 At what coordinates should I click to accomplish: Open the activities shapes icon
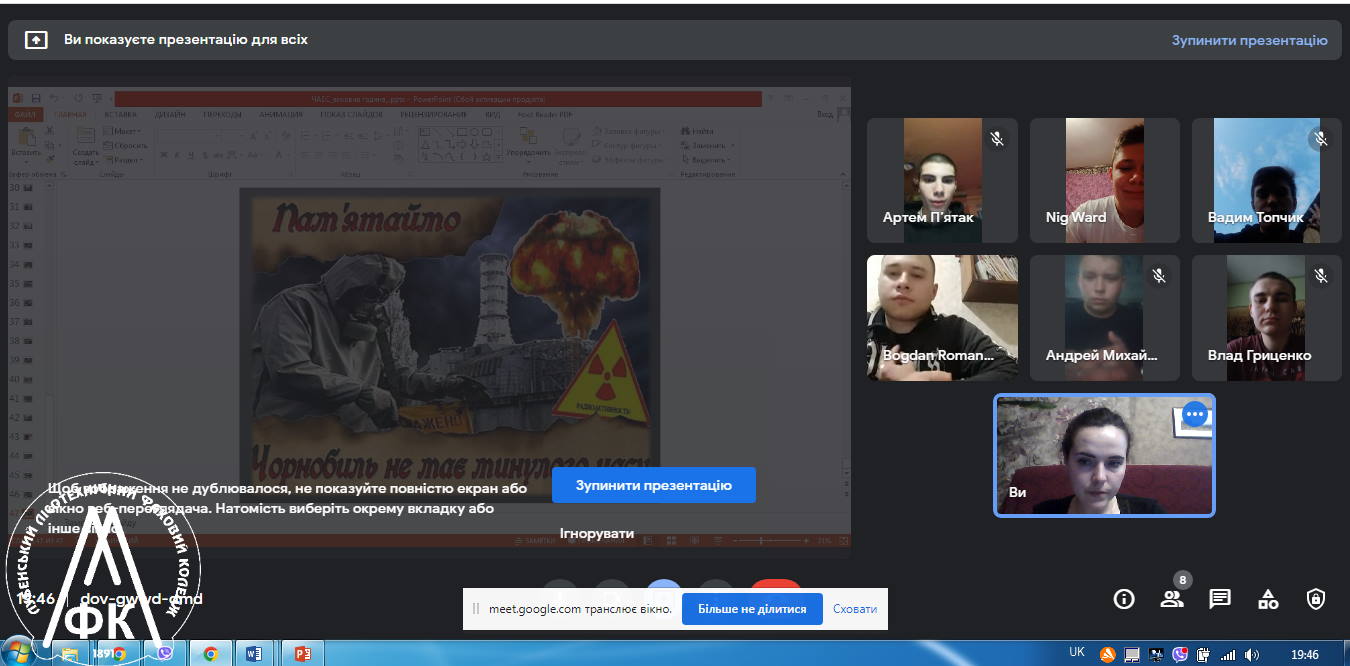point(1268,599)
